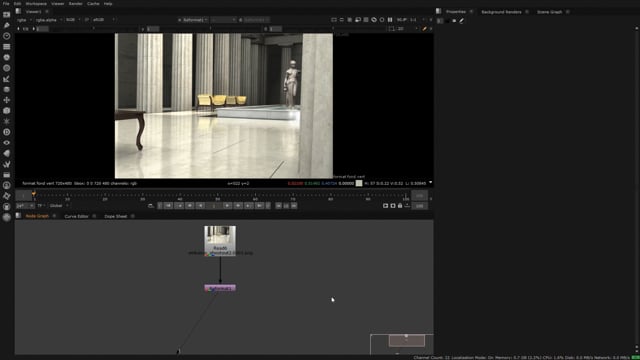Close the Viewer1 tab

47,11
